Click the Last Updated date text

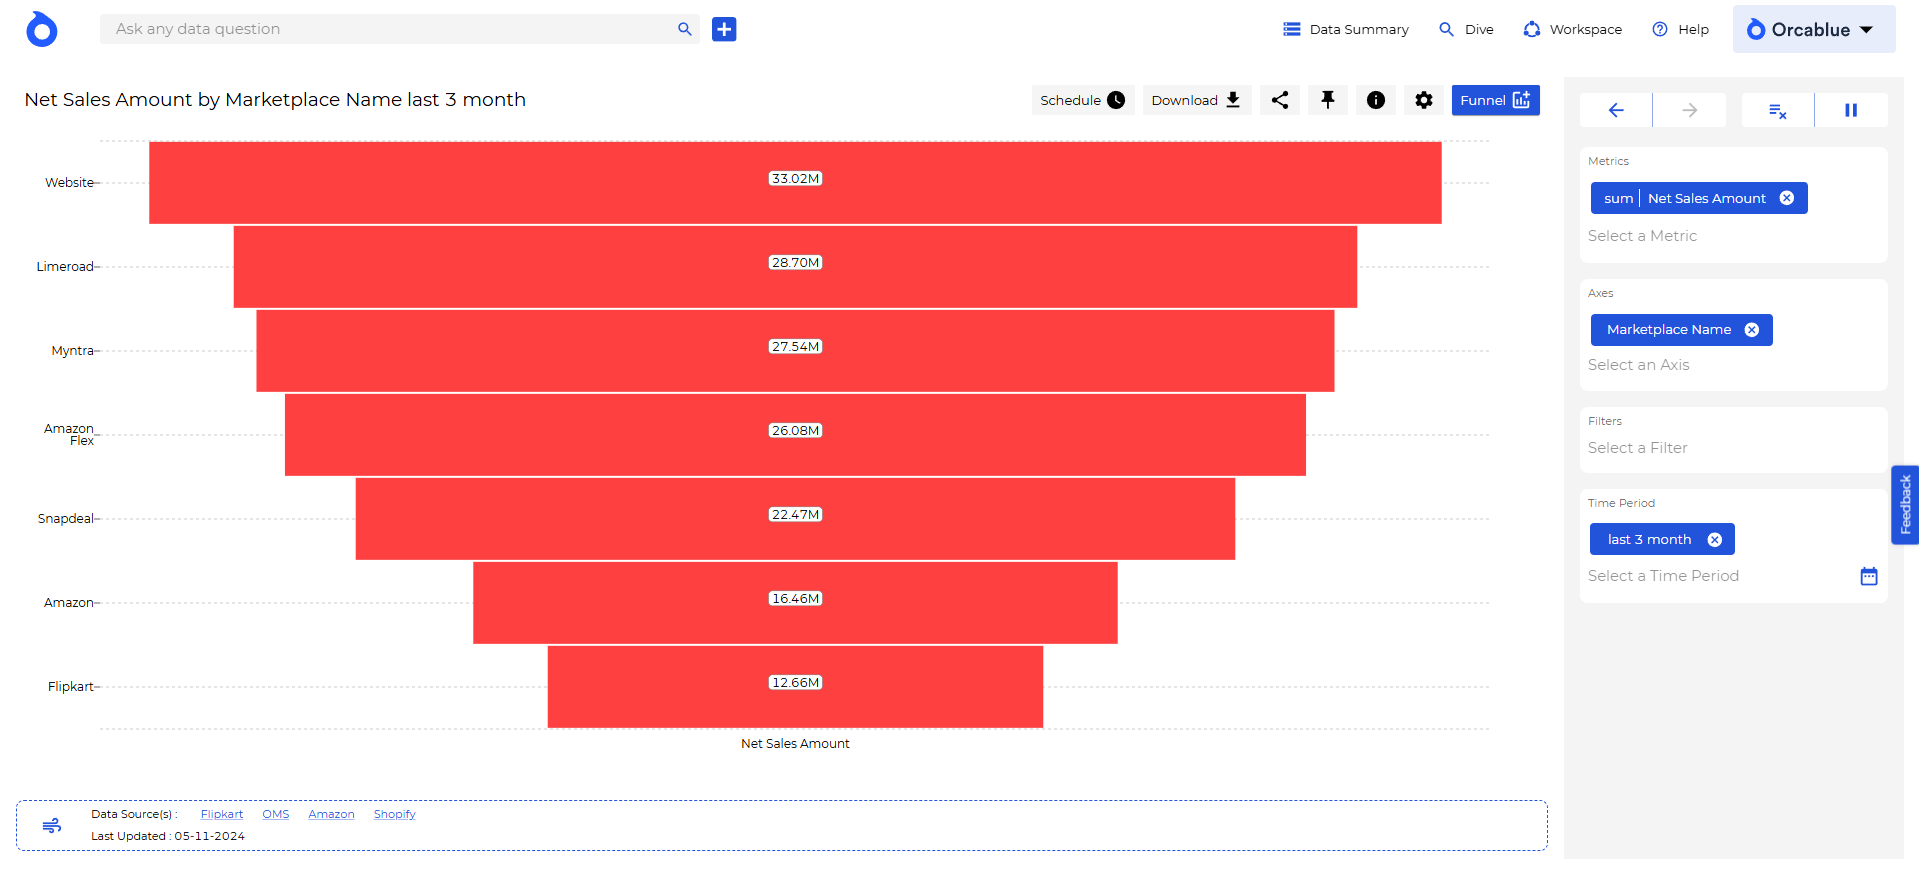point(168,836)
